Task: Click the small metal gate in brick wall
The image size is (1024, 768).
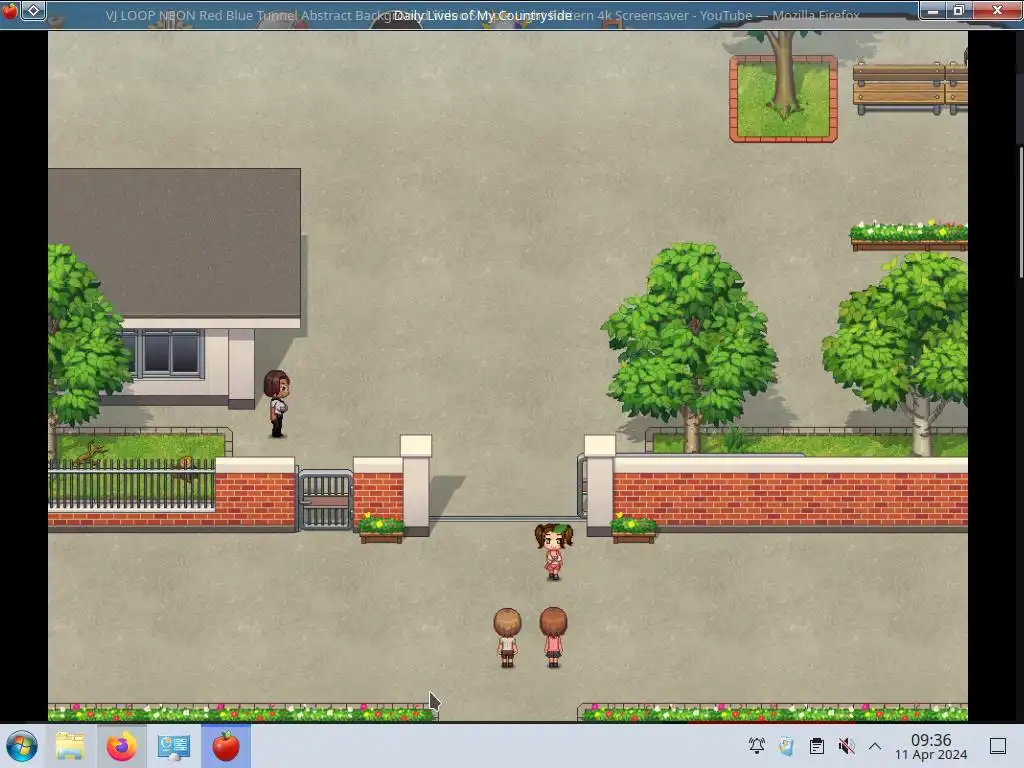Action: pos(325,500)
